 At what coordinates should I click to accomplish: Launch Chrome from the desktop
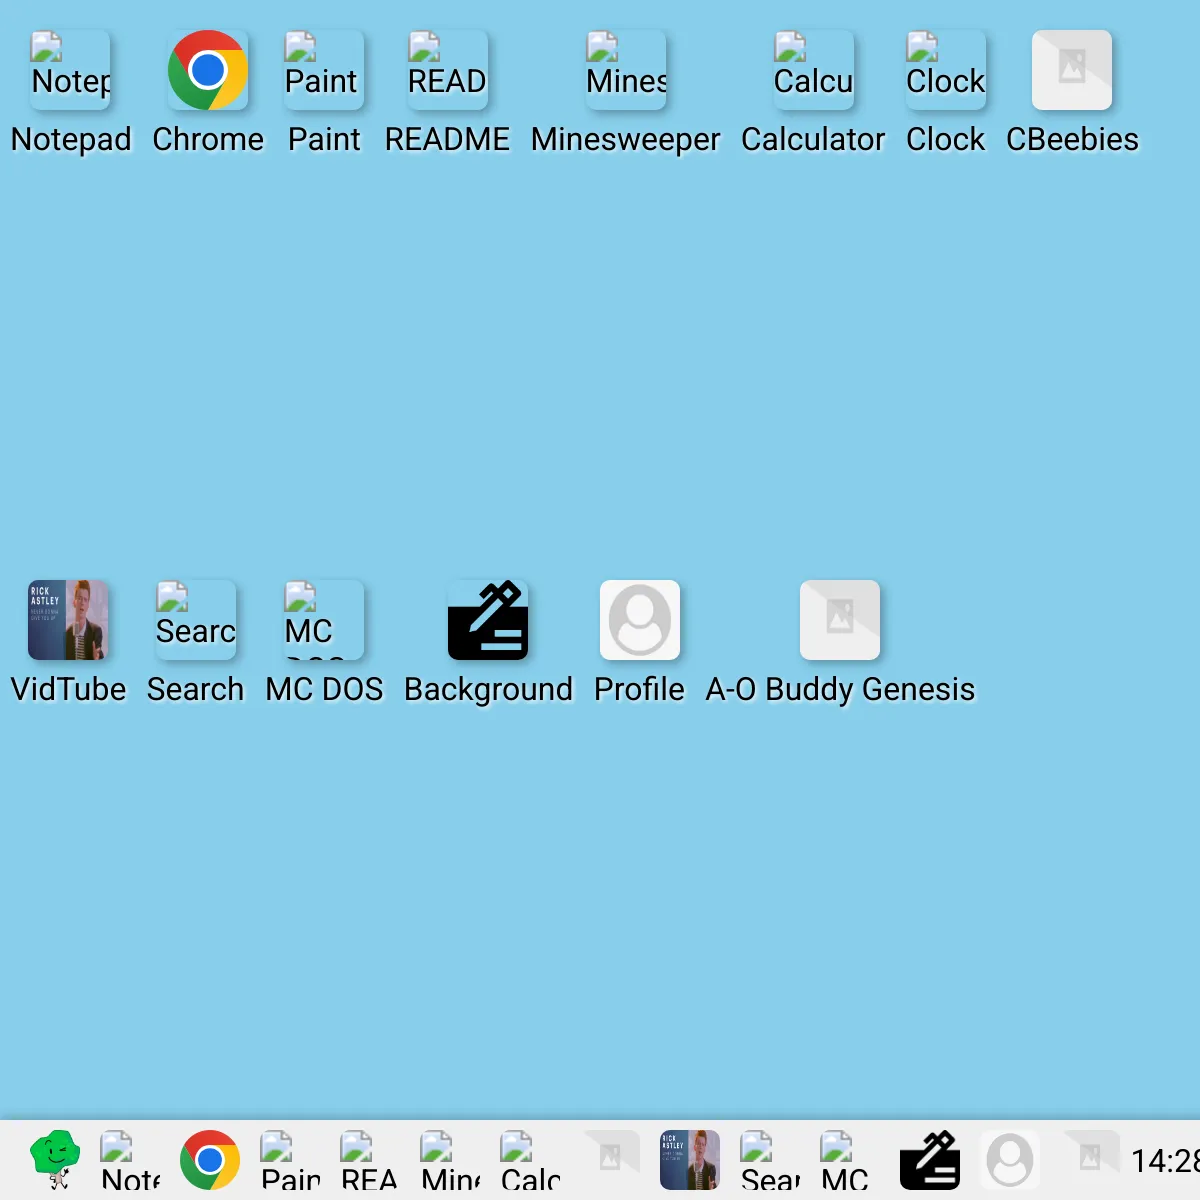tap(208, 69)
